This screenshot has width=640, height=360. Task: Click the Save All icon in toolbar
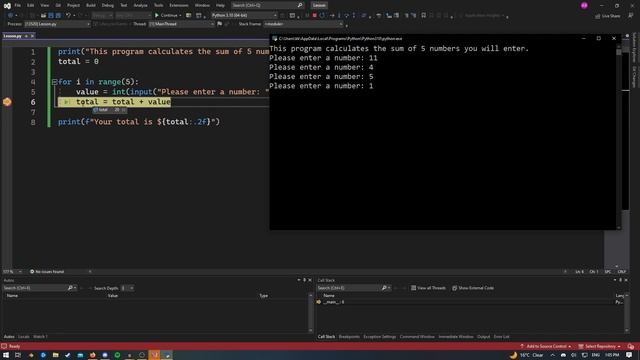click(58, 16)
